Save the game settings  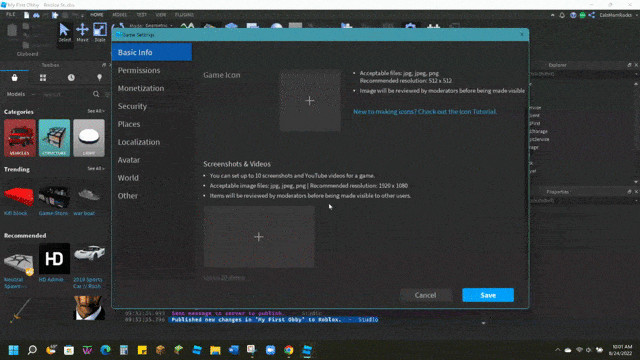click(488, 295)
